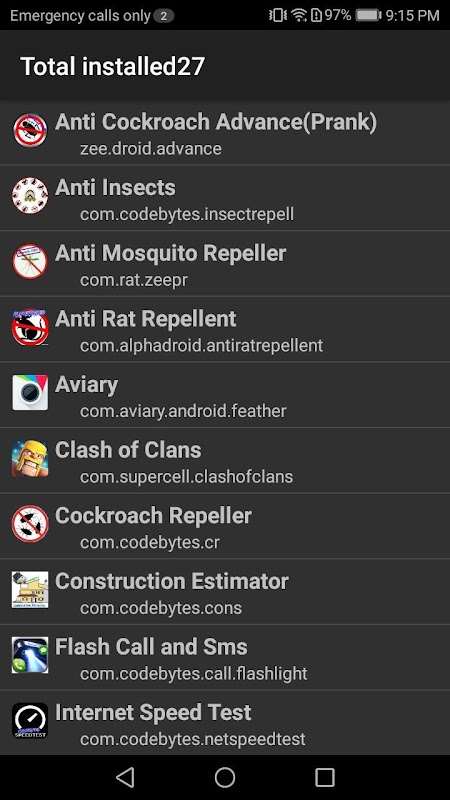This screenshot has height=800, width=450.
Task: Tap the Construction Estimator icon
Action: coord(30,589)
